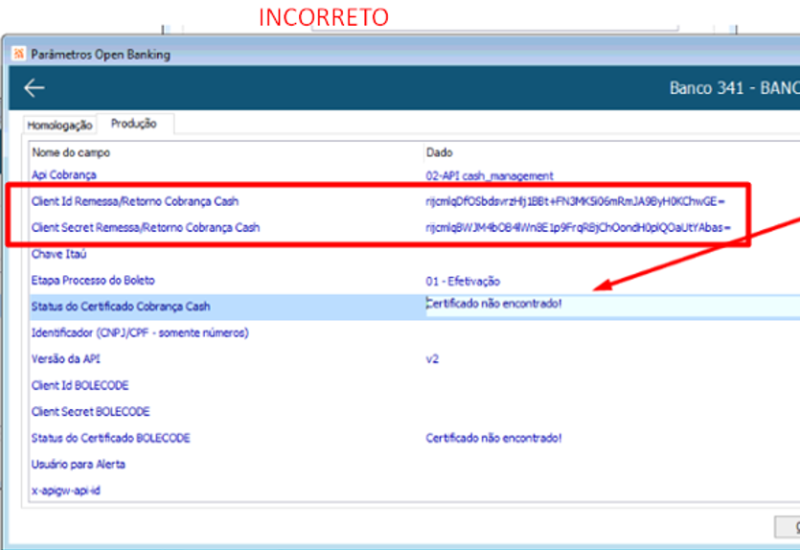Click the Parâmetros Open Banking window icon
The width and height of the screenshot is (800, 550).
pos(19,54)
